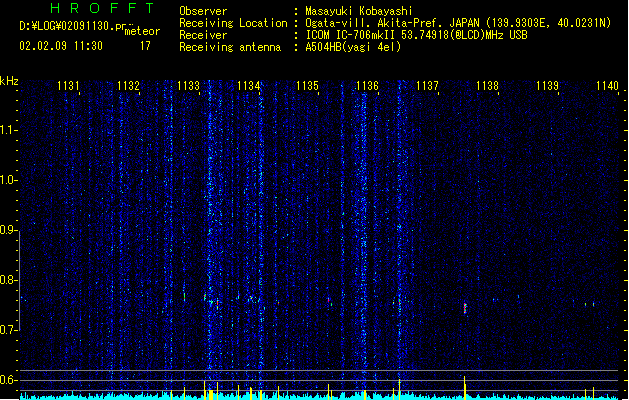Click the 'Receiving Location' label
629x400 pixels.
233,23
